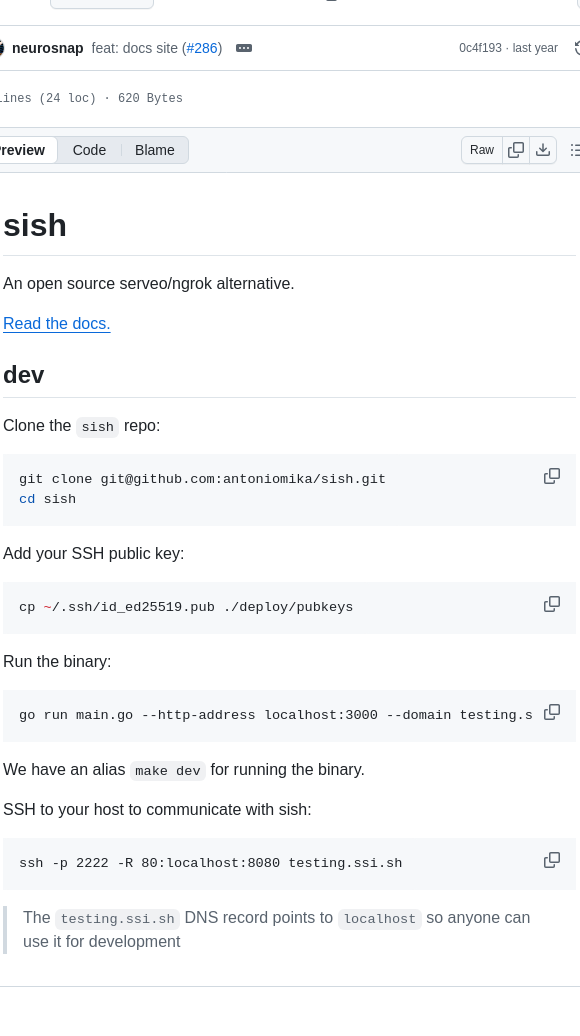
Task: Copy the go run binary command
Action: (x=551, y=712)
